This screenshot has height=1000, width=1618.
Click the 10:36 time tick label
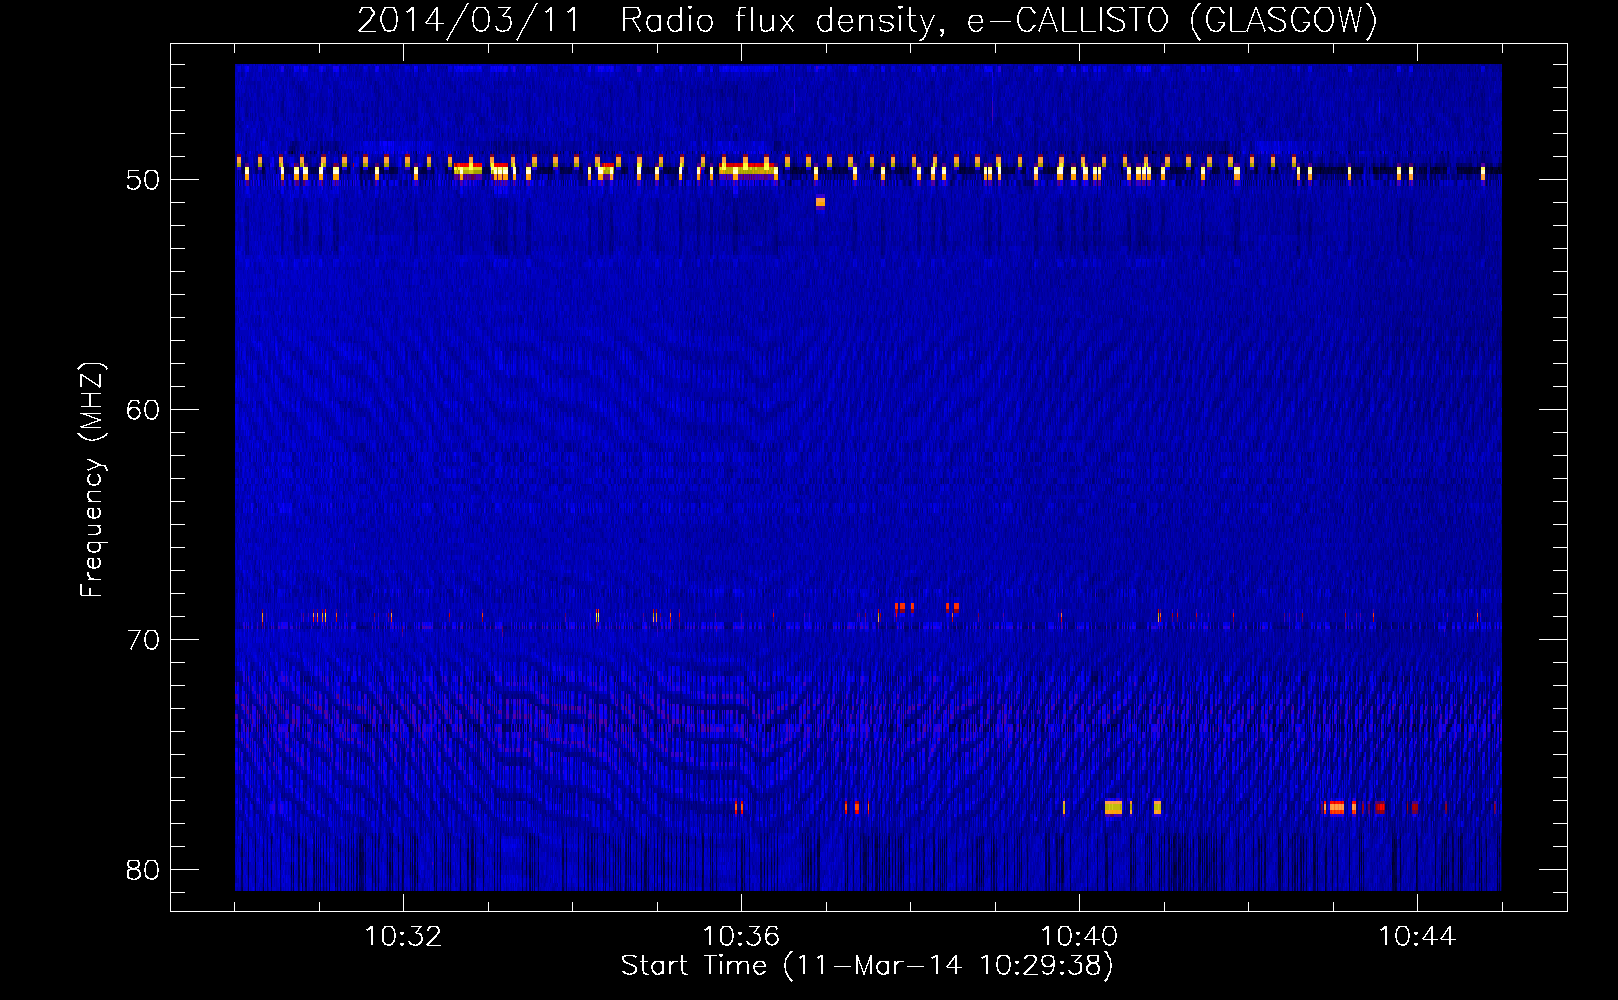[x=741, y=937]
